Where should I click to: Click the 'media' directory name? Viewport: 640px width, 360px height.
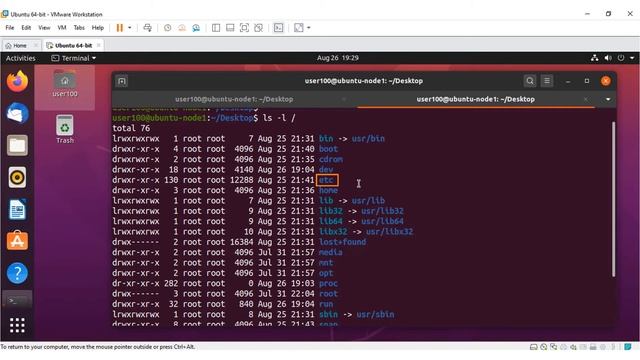click(x=331, y=252)
